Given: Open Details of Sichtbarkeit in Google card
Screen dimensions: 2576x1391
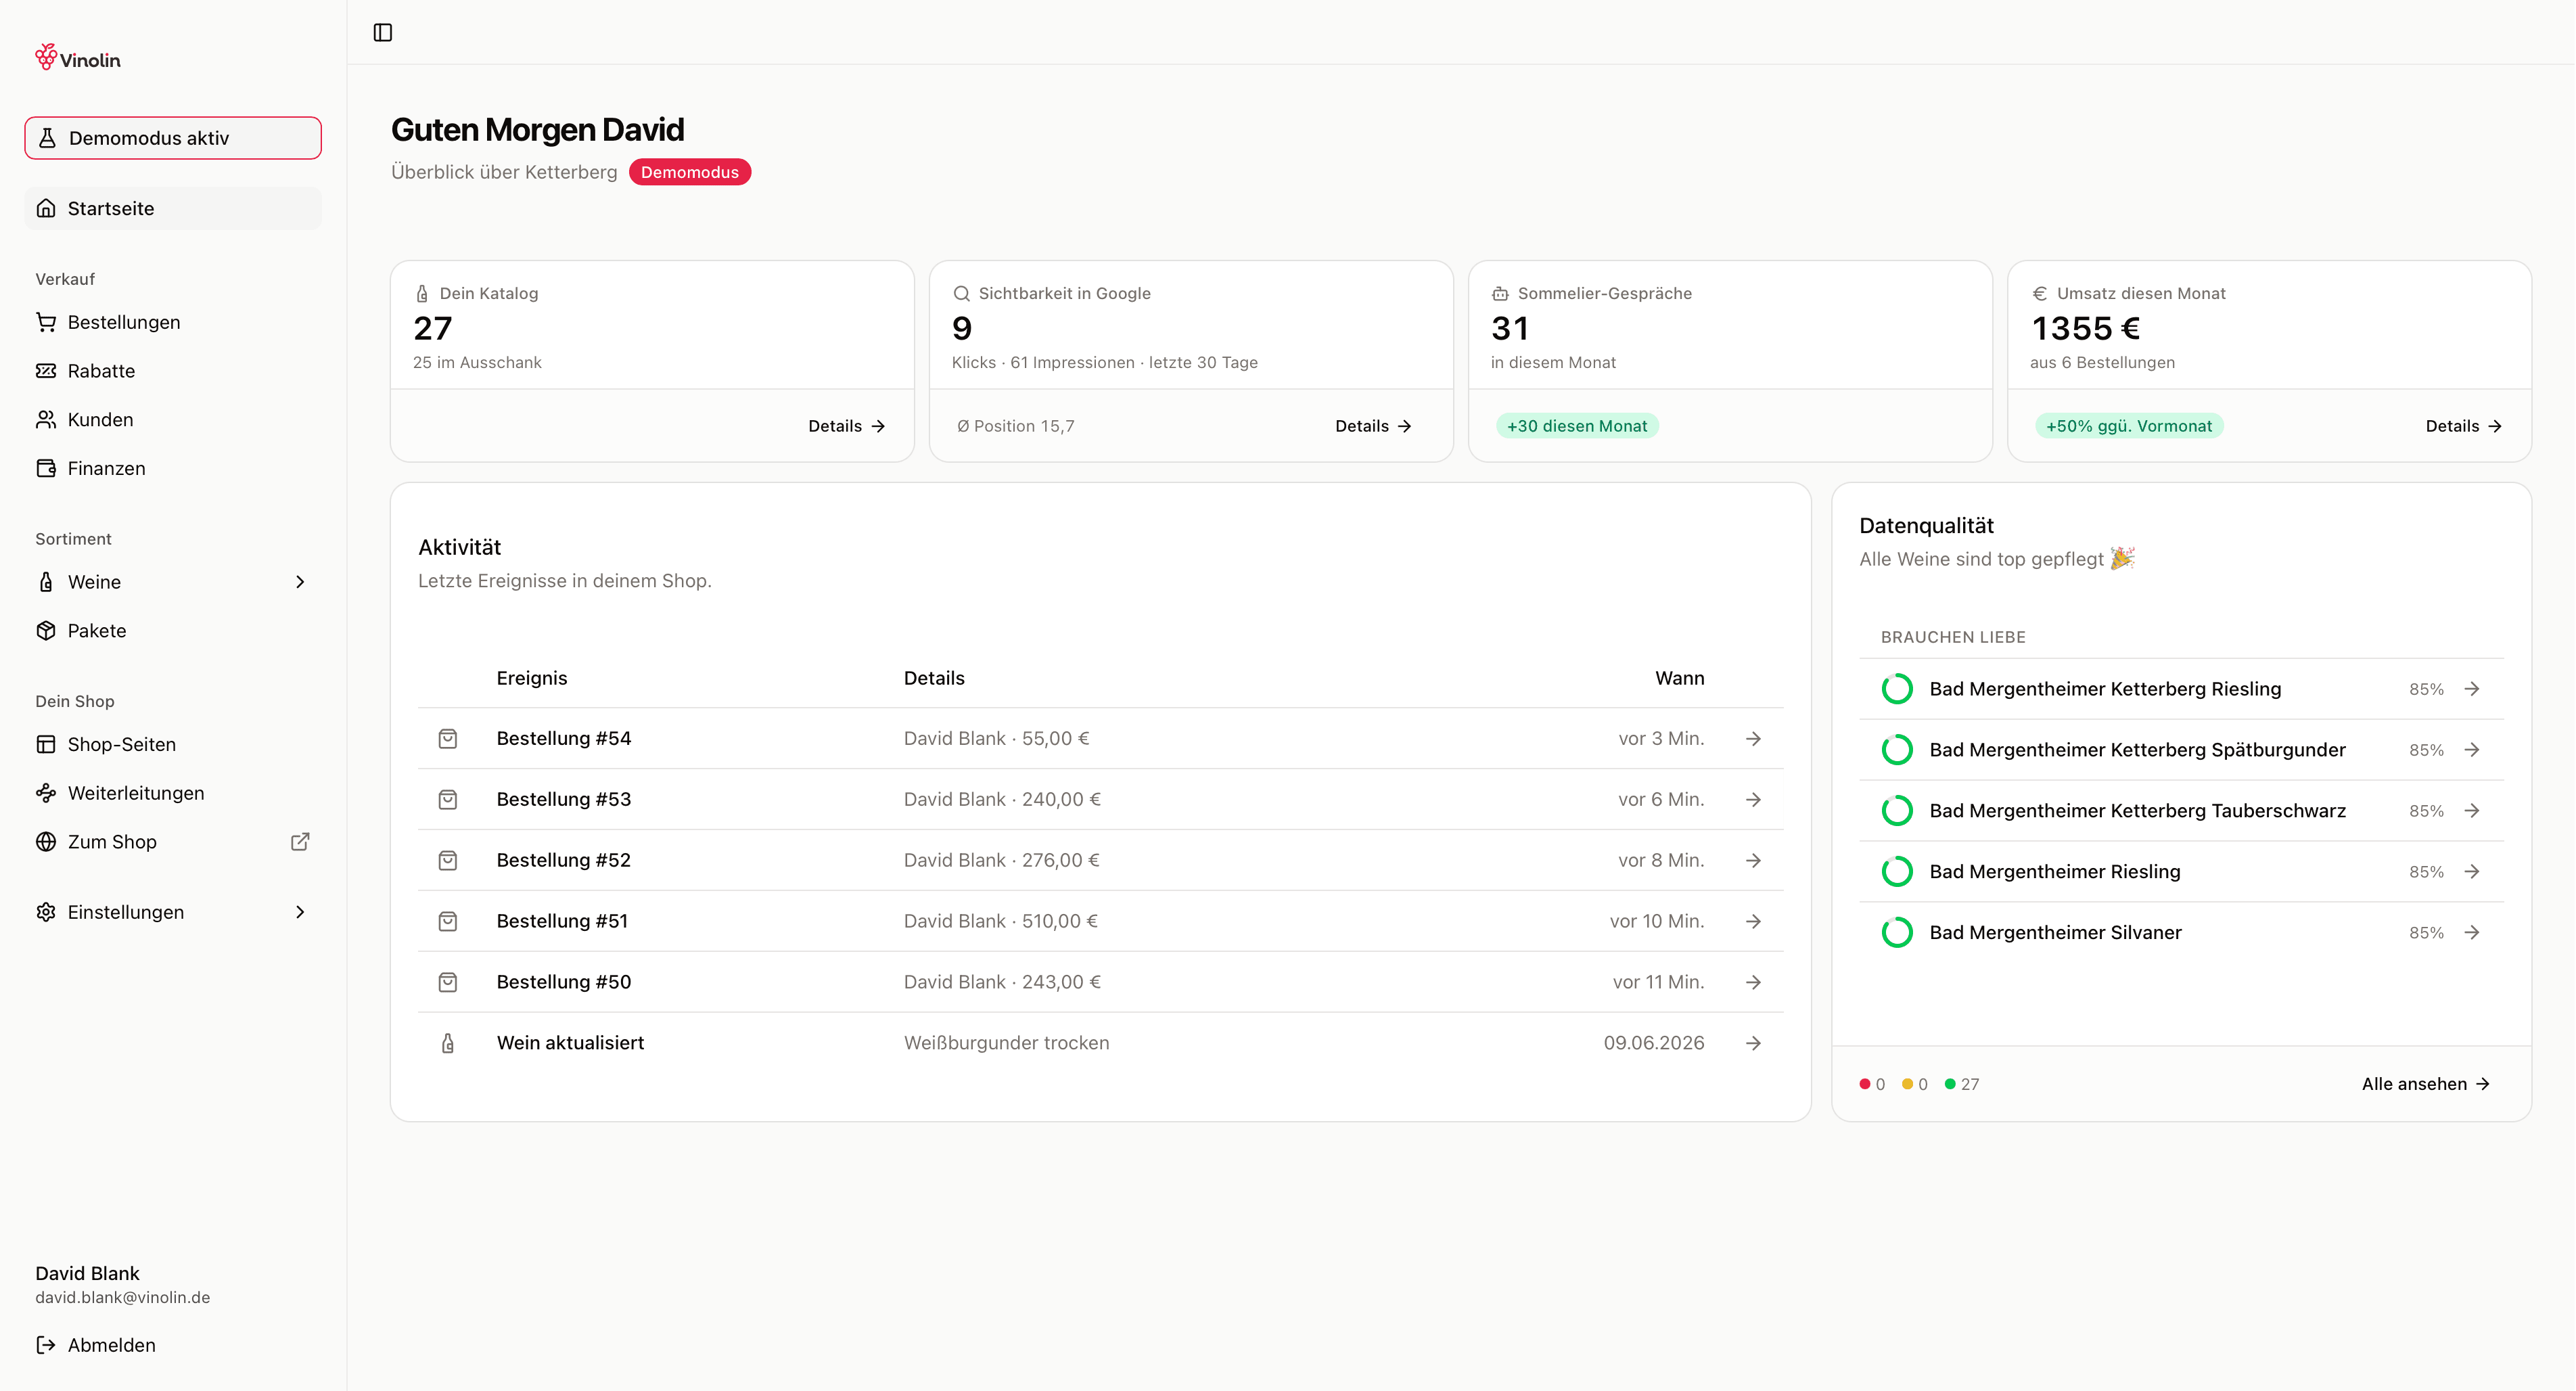Looking at the screenshot, I should pos(1373,426).
